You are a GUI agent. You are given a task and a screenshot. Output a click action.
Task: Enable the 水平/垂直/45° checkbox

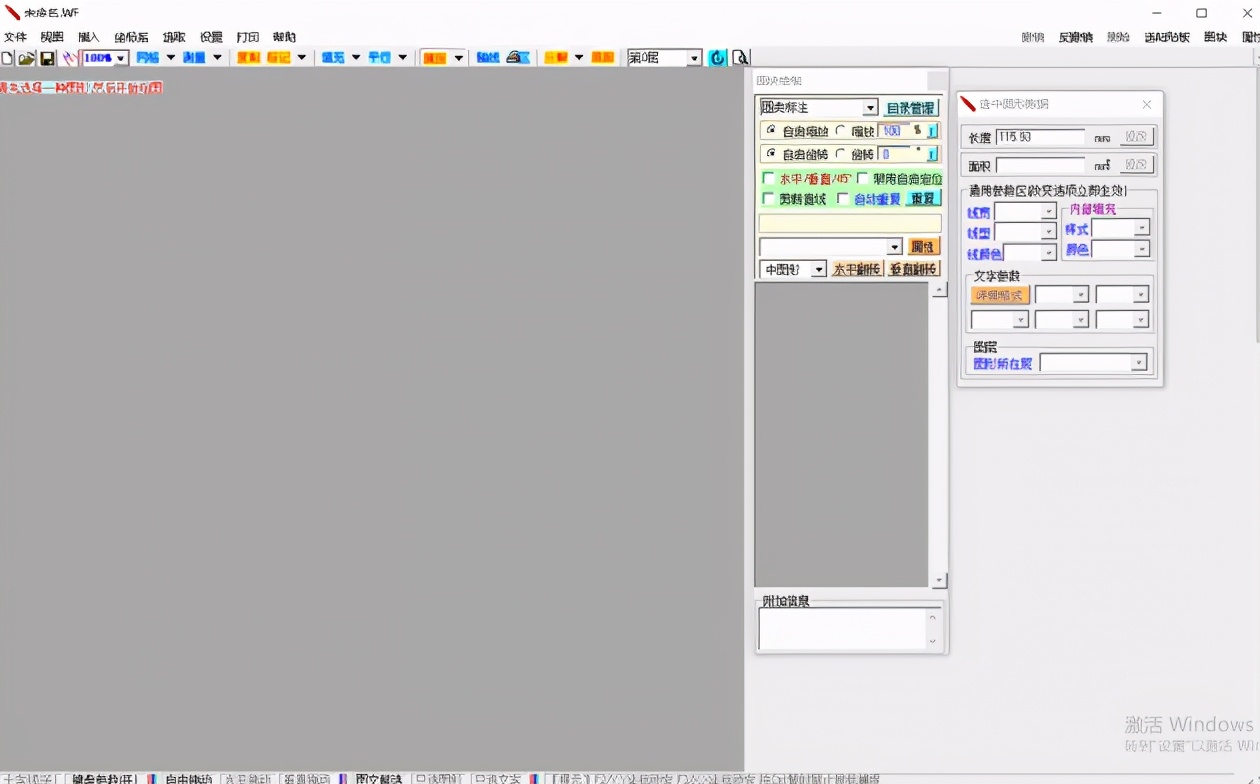pyautogui.click(x=768, y=178)
